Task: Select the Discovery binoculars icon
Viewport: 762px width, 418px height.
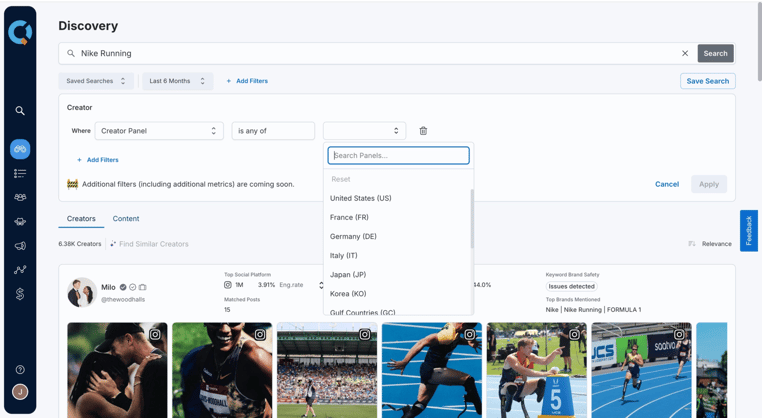Action: click(20, 149)
